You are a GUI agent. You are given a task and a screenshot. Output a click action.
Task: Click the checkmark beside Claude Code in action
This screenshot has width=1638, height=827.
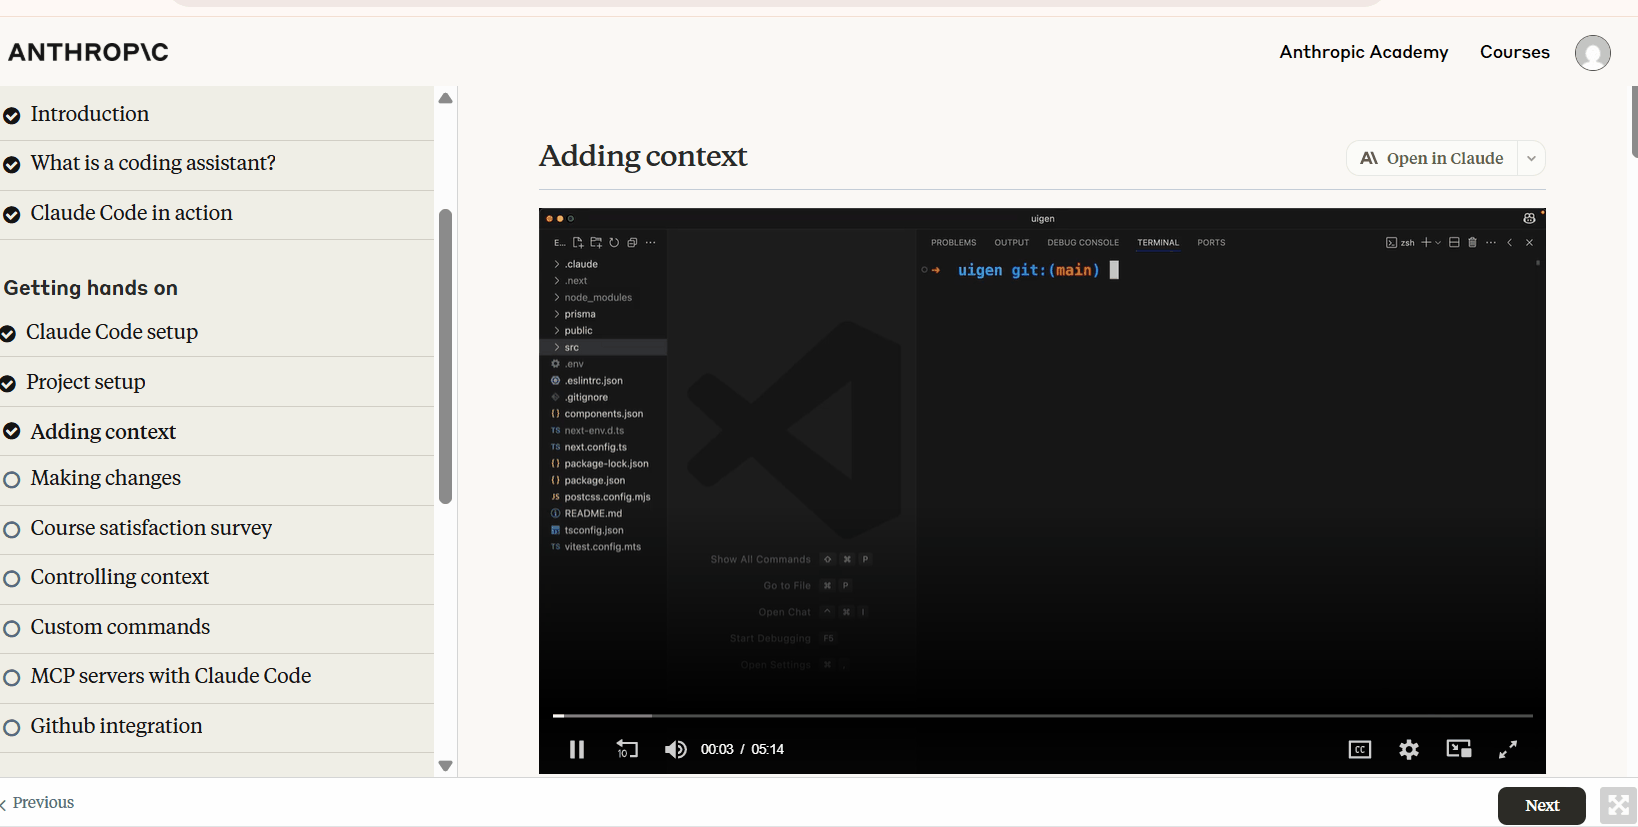tap(12, 215)
